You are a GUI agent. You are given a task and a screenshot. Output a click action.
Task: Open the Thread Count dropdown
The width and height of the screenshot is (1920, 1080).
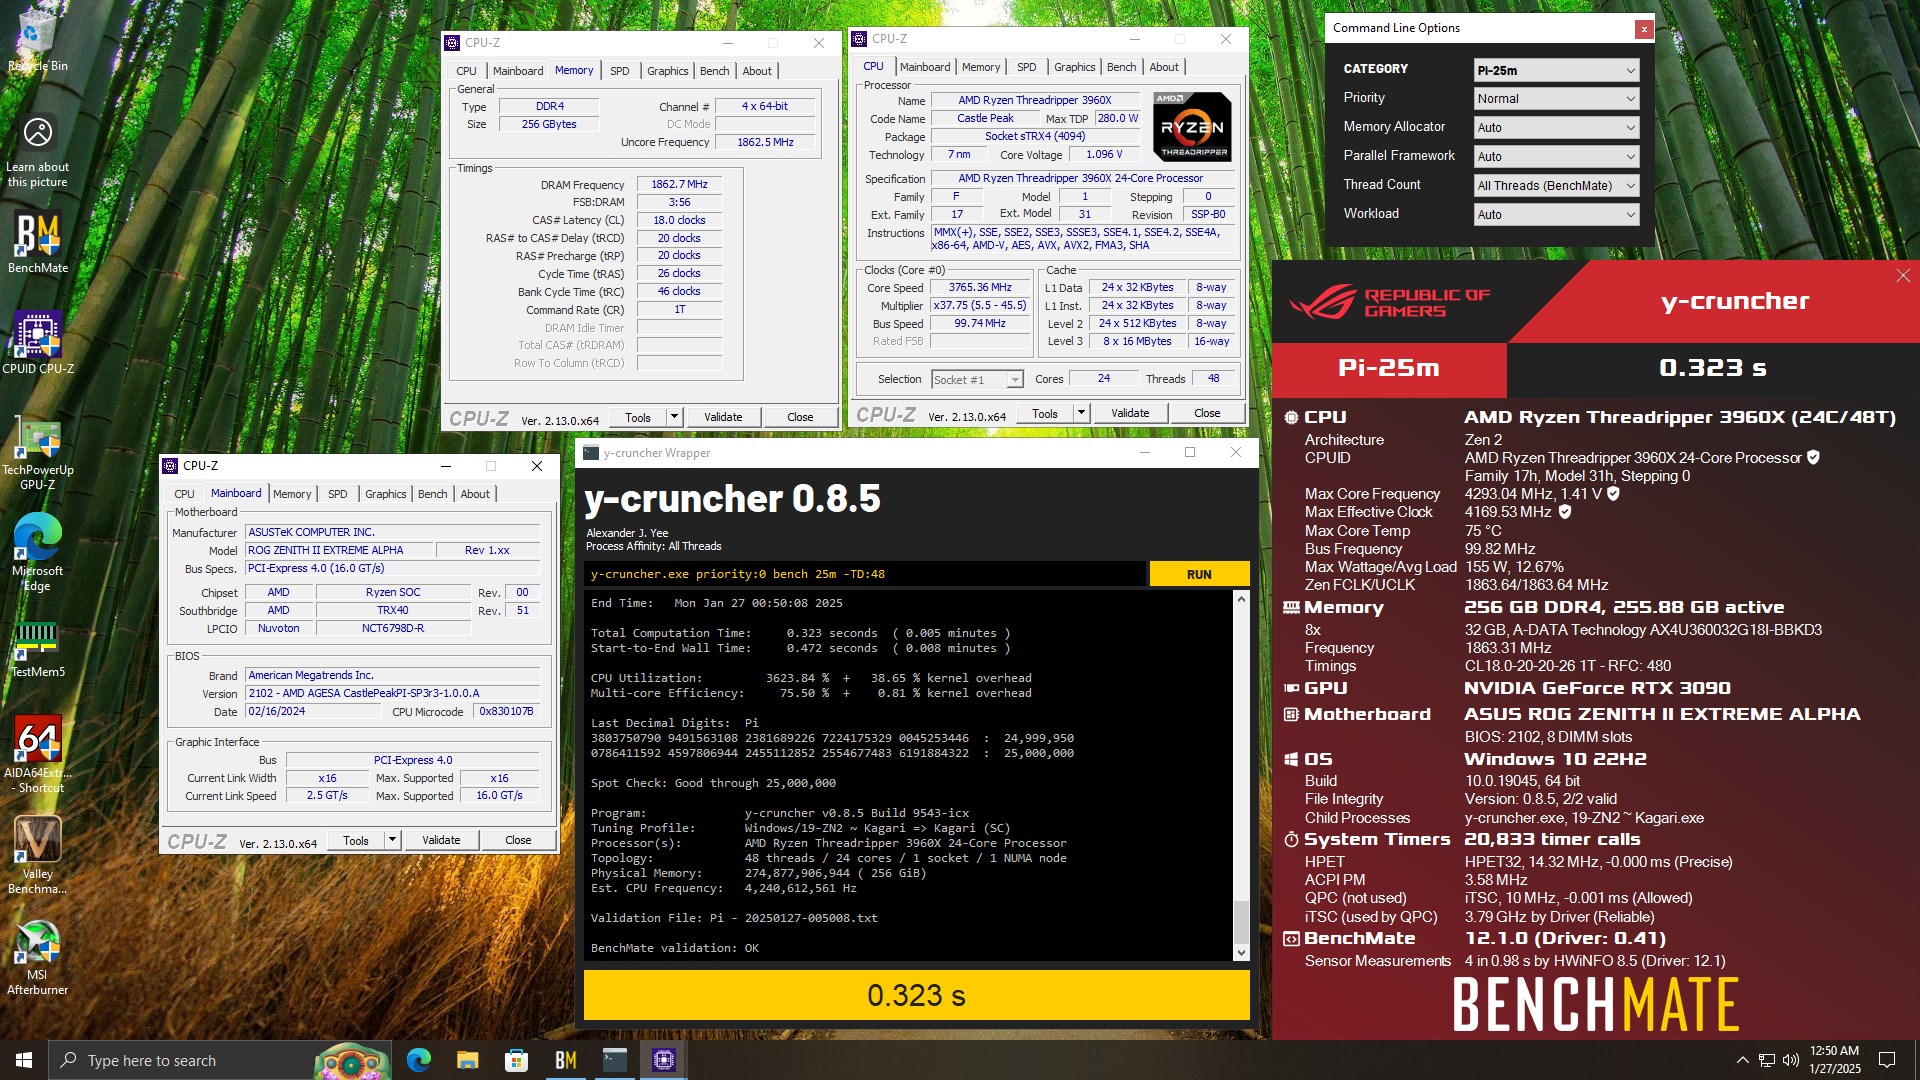click(1557, 185)
